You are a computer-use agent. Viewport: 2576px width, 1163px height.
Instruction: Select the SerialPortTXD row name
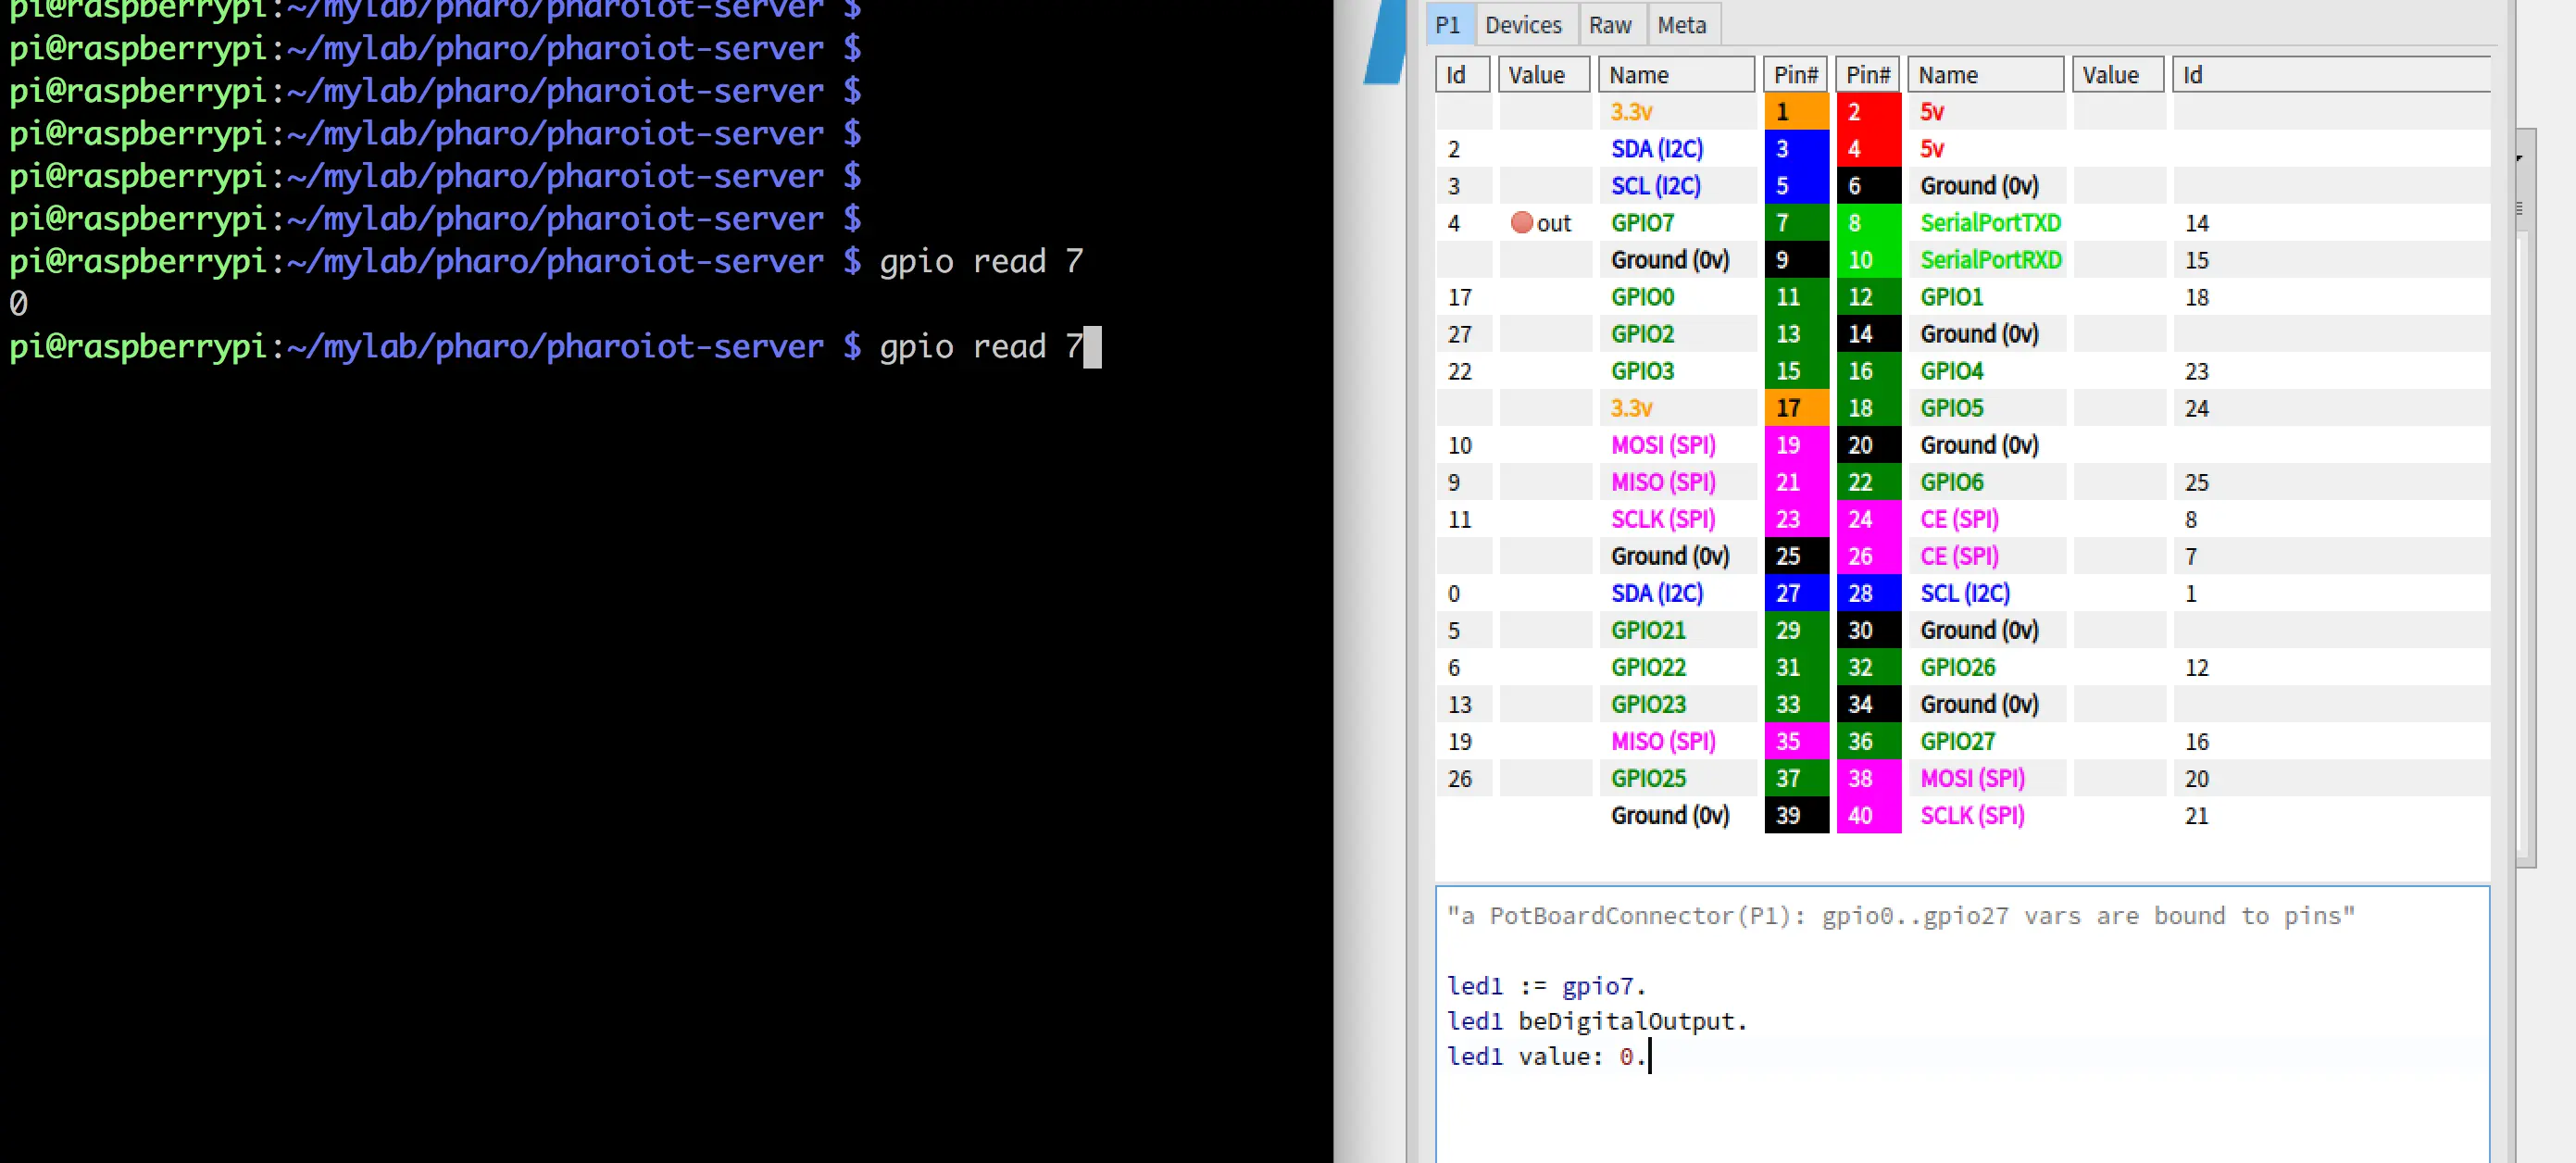(x=1989, y=222)
